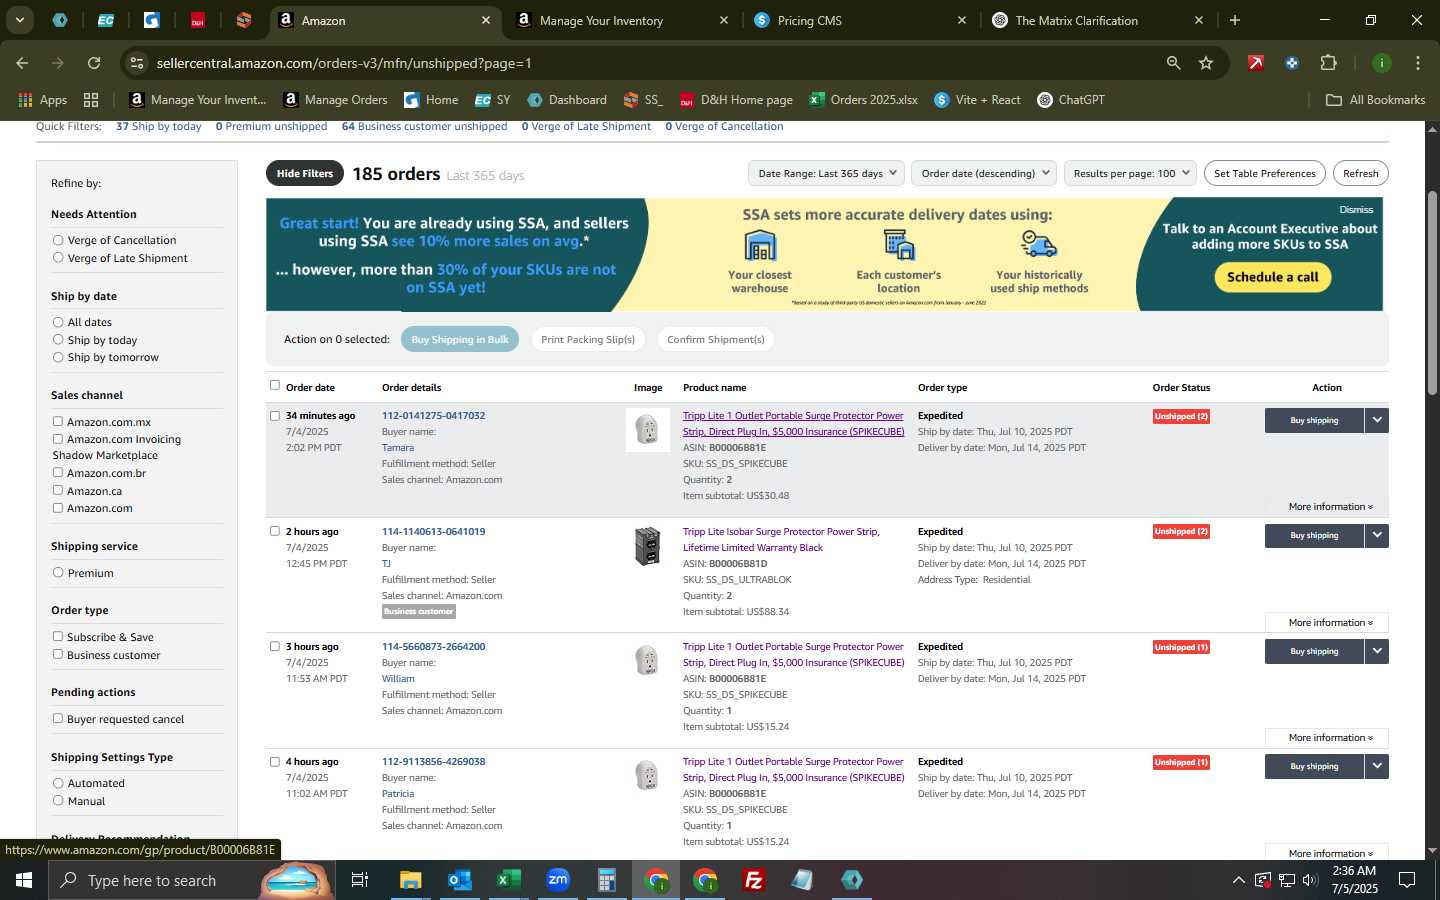Open the Windows Start menu

coord(24,880)
